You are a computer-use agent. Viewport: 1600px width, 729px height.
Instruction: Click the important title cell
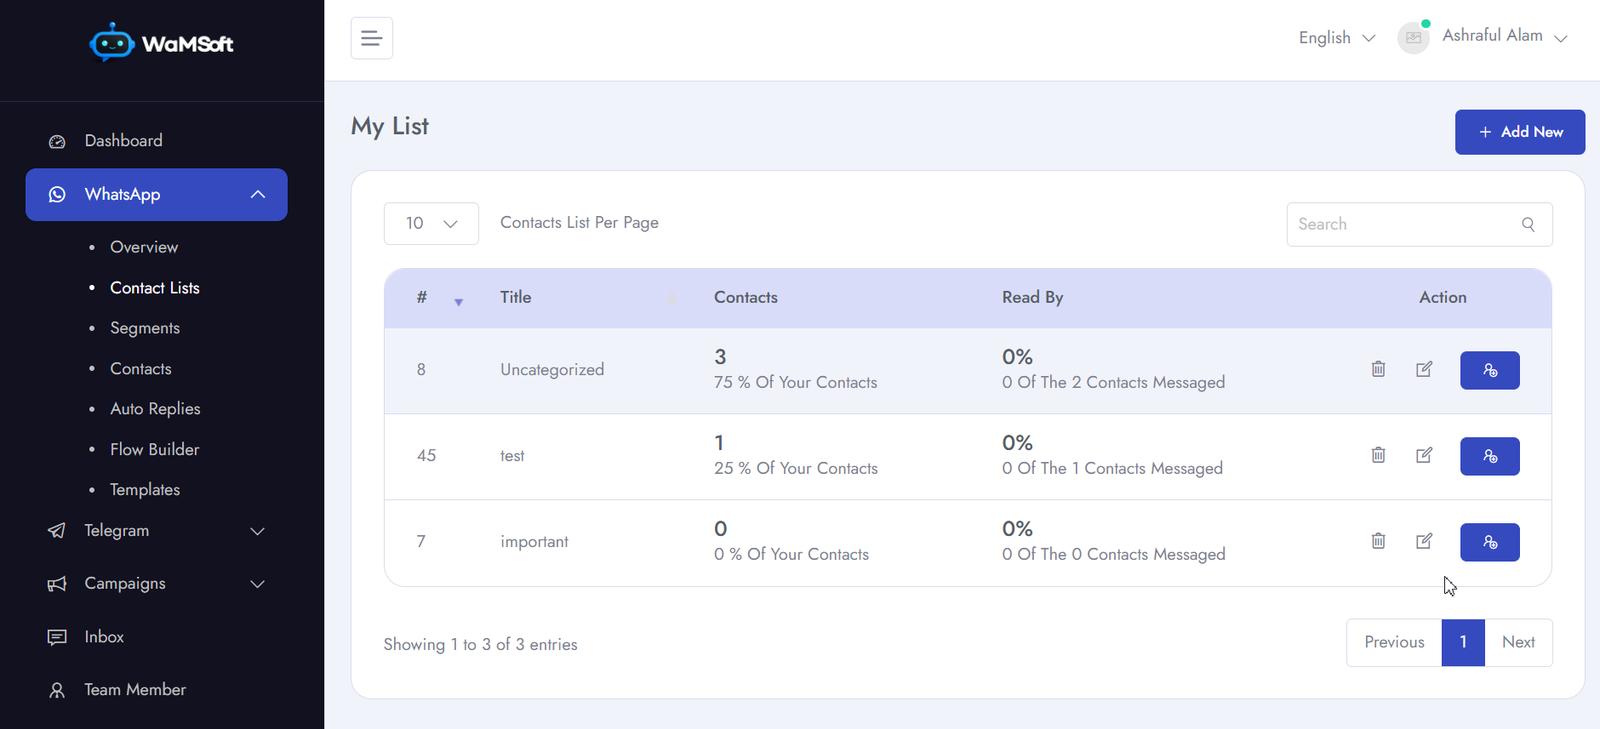click(534, 542)
